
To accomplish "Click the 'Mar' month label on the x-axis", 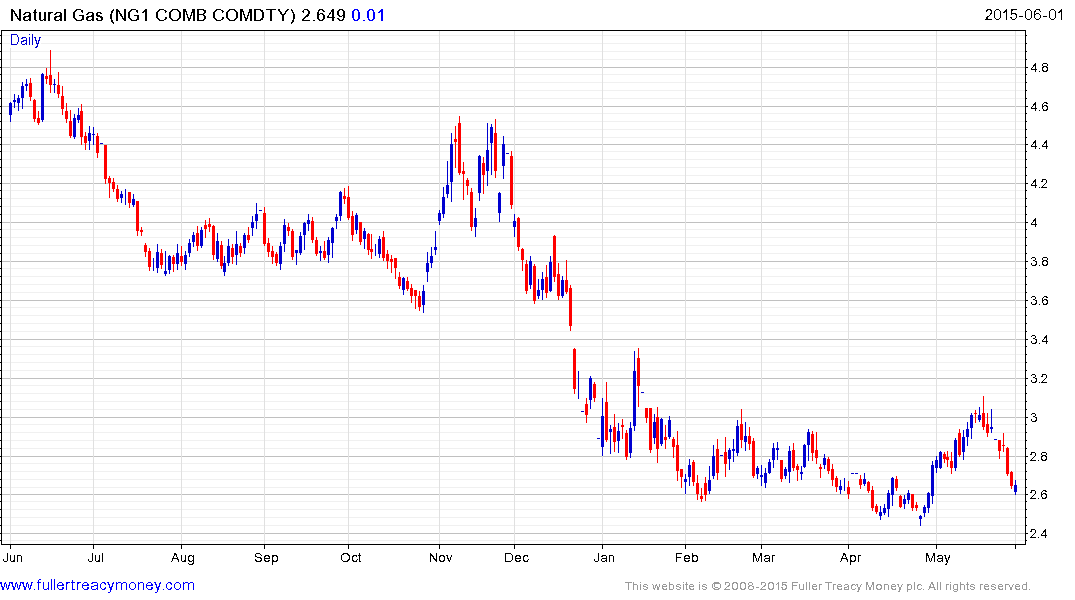I will click(764, 557).
